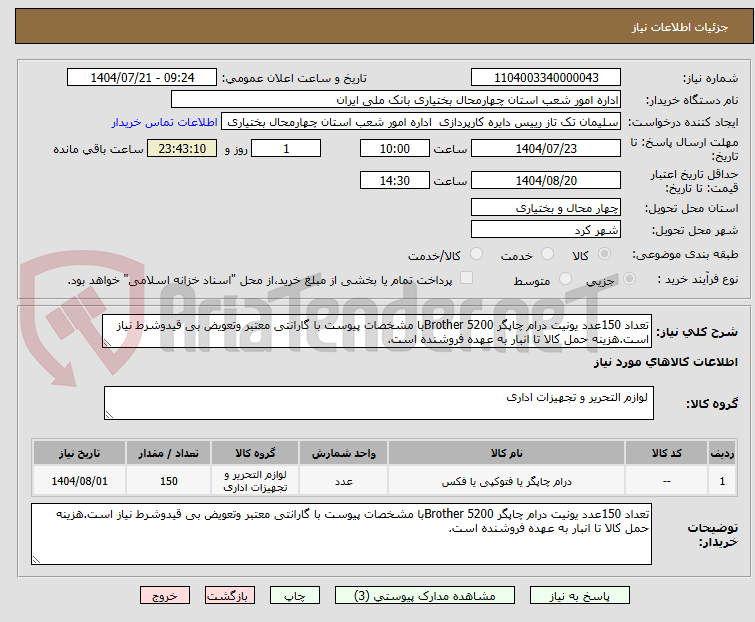Click the price validity date 1404/08/20 field
Image resolution: width=755 pixels, height=622 pixels.
(546, 180)
